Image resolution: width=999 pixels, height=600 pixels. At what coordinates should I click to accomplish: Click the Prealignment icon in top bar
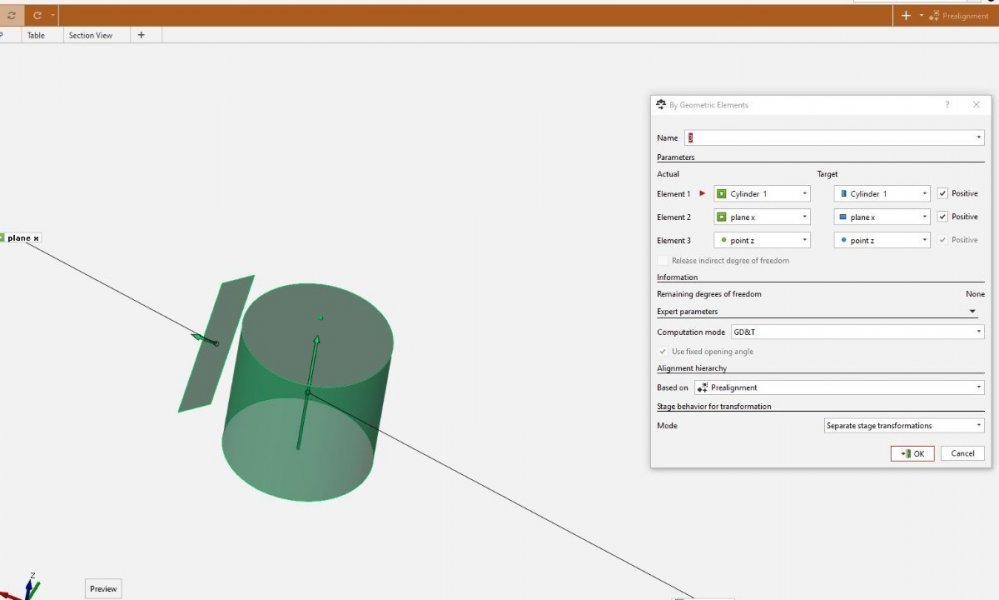click(x=934, y=16)
